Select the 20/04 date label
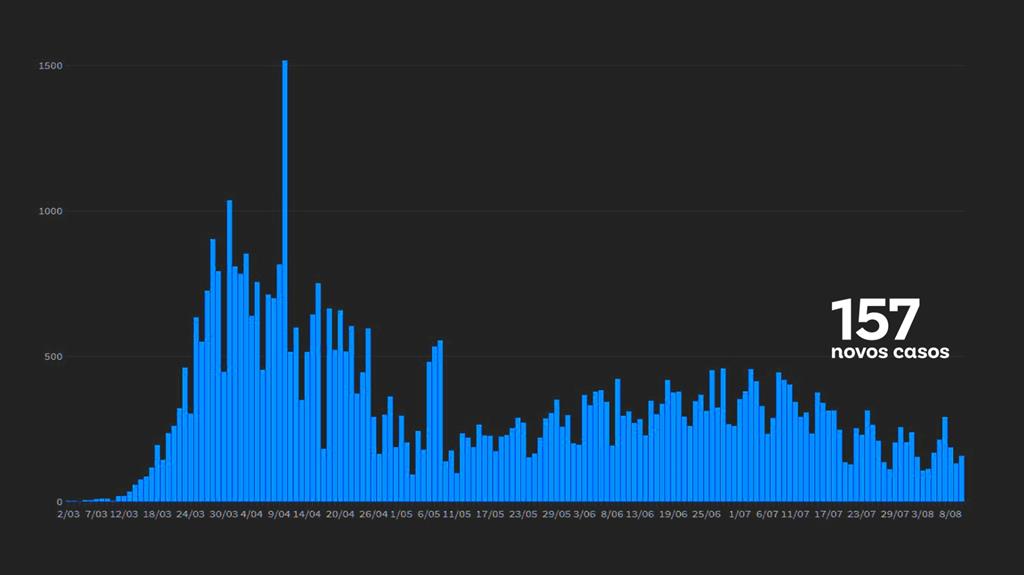 click(x=340, y=514)
